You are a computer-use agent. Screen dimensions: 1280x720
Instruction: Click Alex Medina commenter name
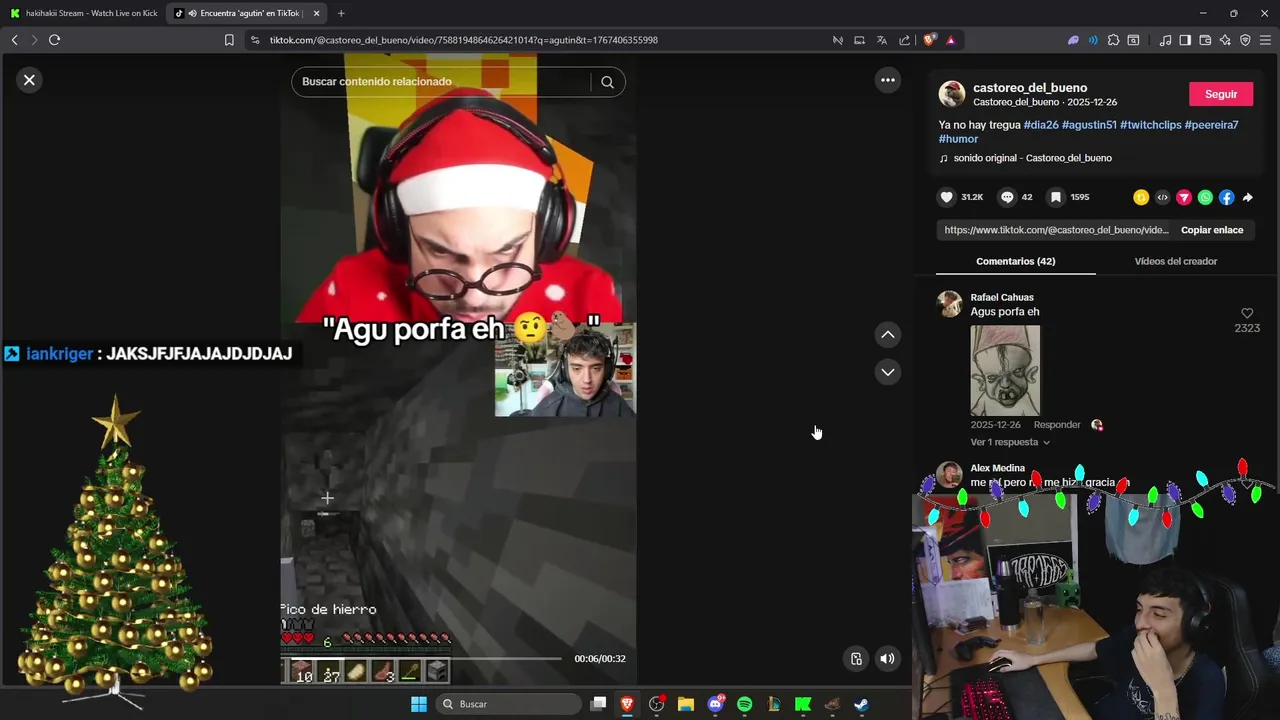click(x=997, y=468)
